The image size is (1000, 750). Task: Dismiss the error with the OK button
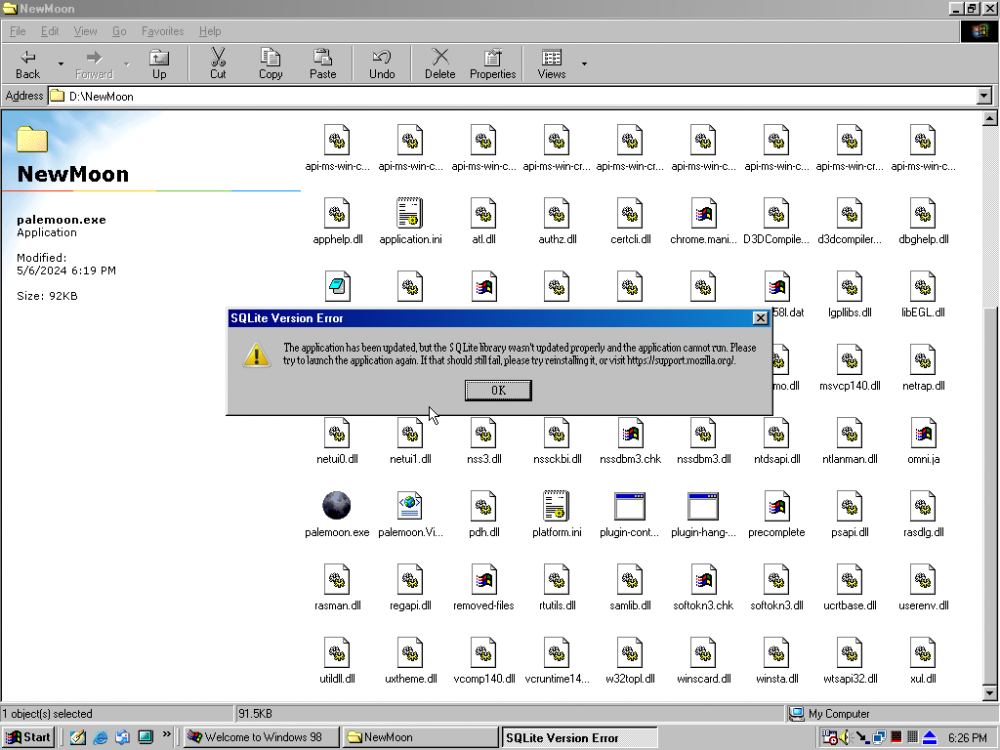(497, 390)
